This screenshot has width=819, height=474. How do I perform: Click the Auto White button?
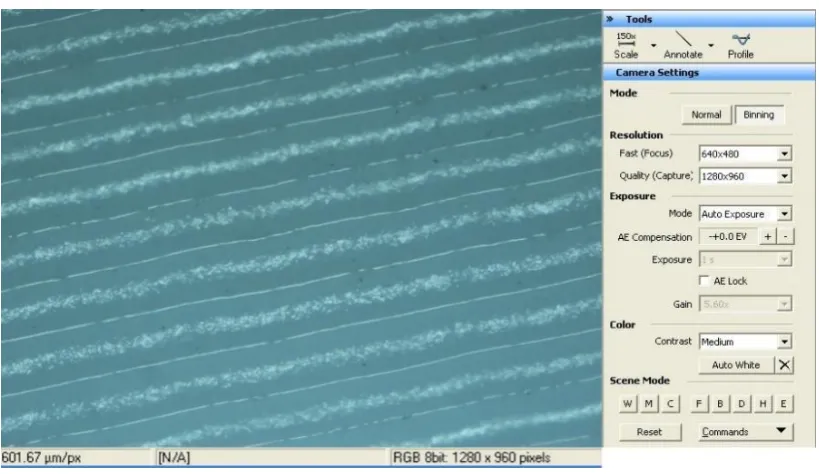pyautogui.click(x=736, y=365)
